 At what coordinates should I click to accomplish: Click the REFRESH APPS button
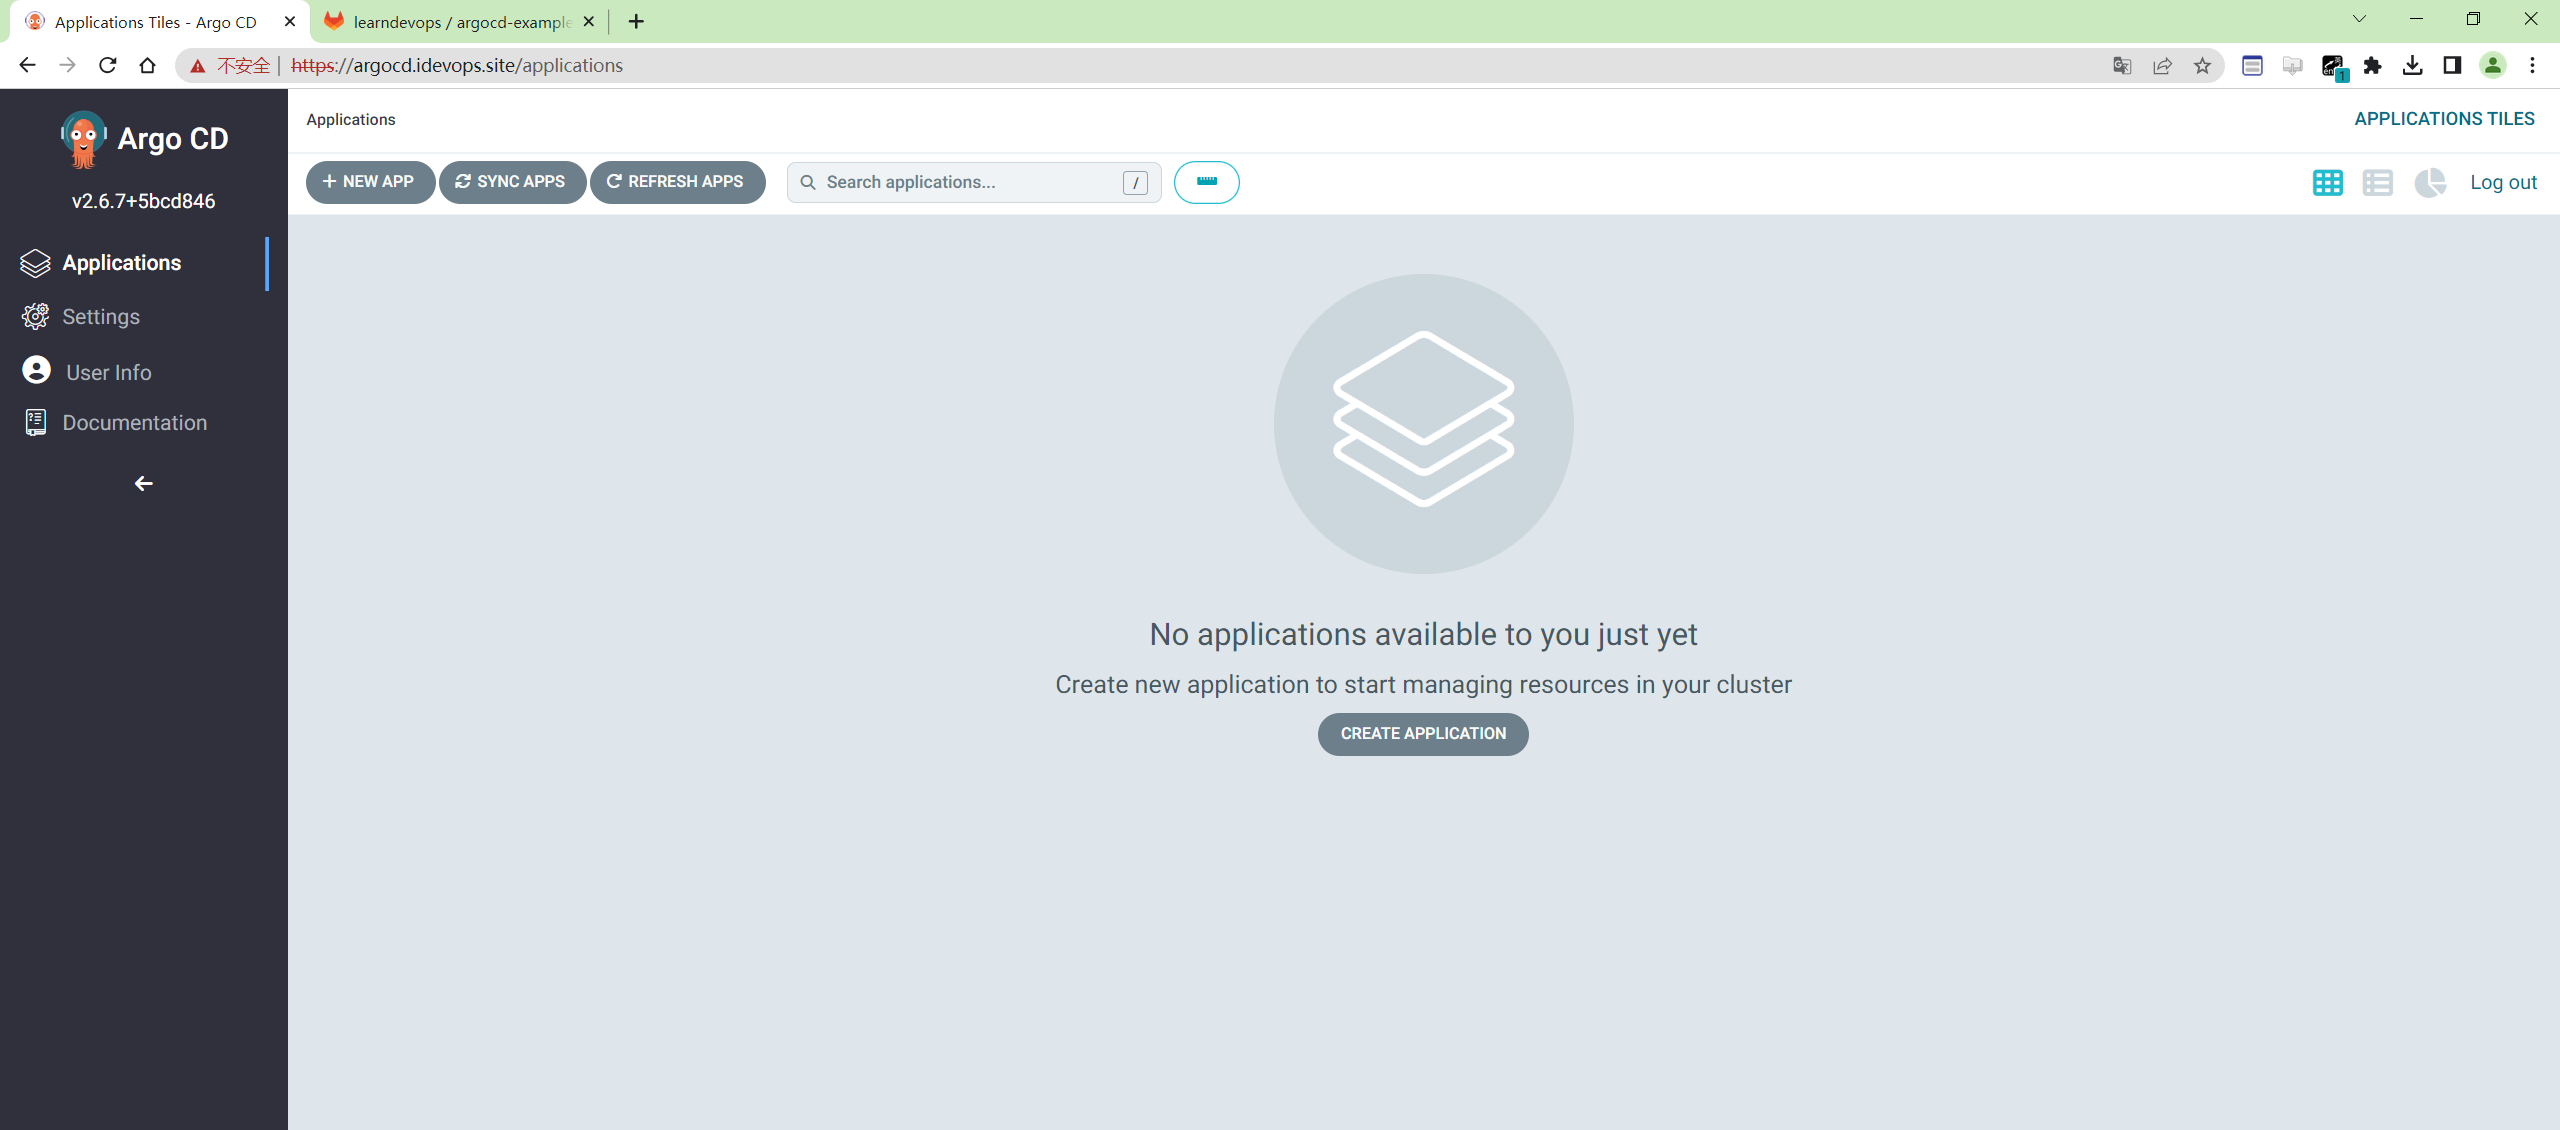[677, 182]
